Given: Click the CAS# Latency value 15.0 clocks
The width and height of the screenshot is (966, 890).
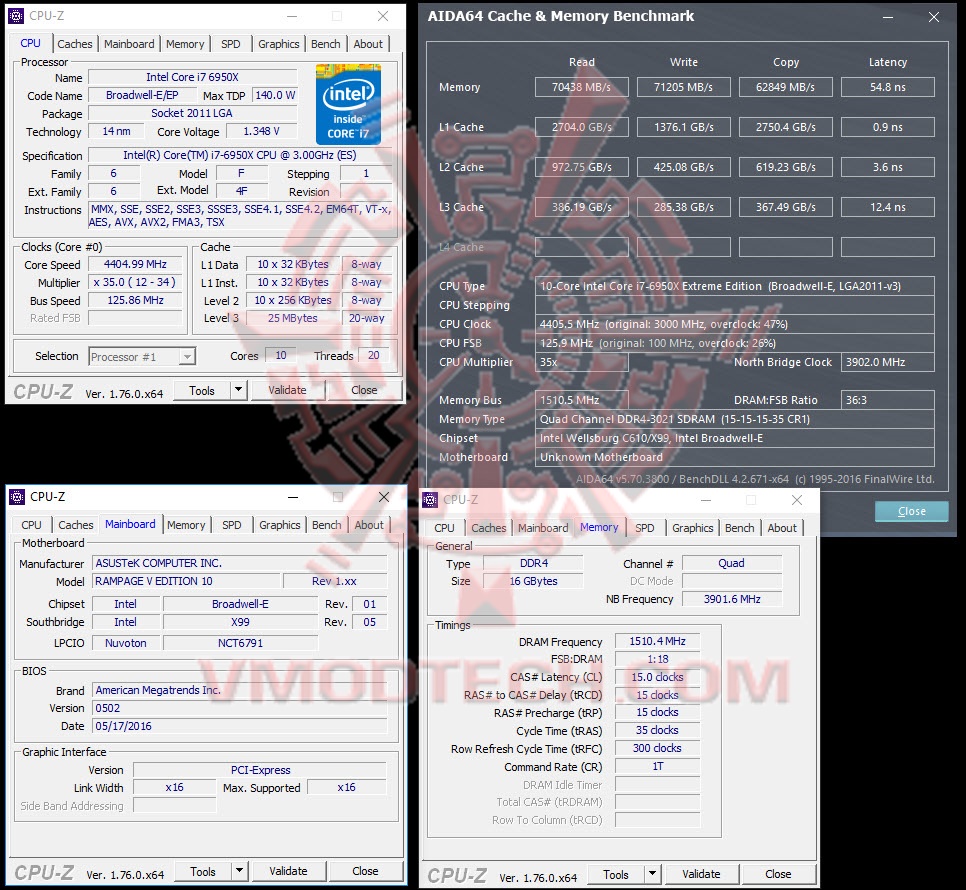Looking at the screenshot, I should point(657,677).
